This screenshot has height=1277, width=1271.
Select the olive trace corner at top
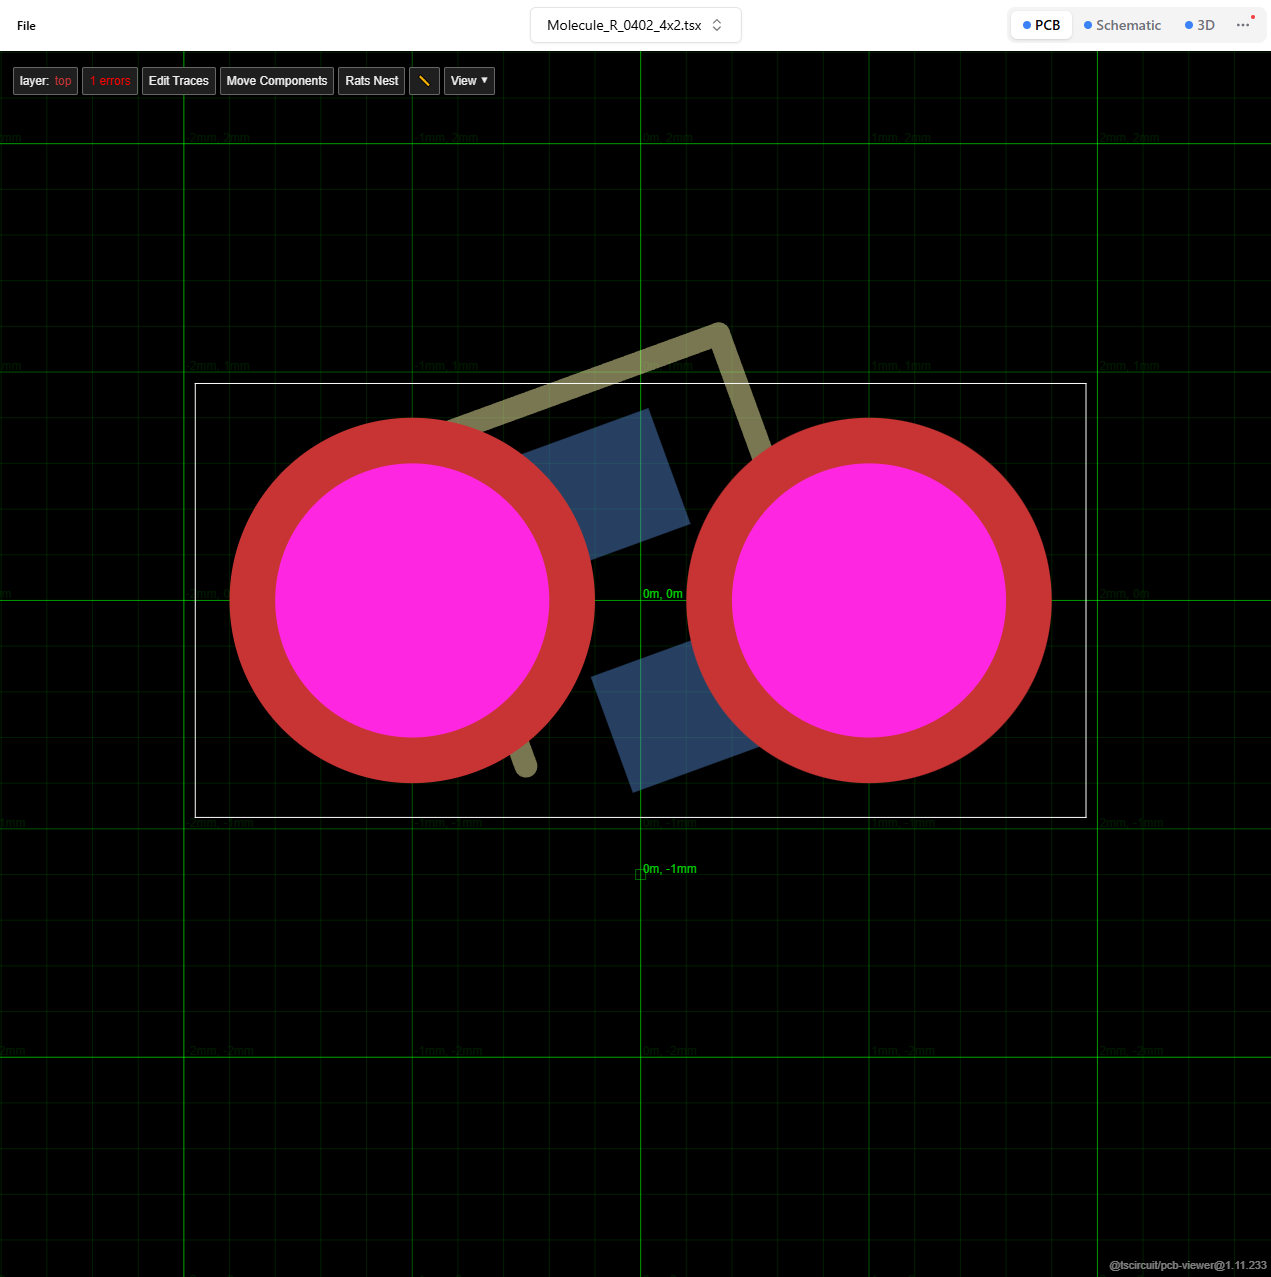[718, 335]
